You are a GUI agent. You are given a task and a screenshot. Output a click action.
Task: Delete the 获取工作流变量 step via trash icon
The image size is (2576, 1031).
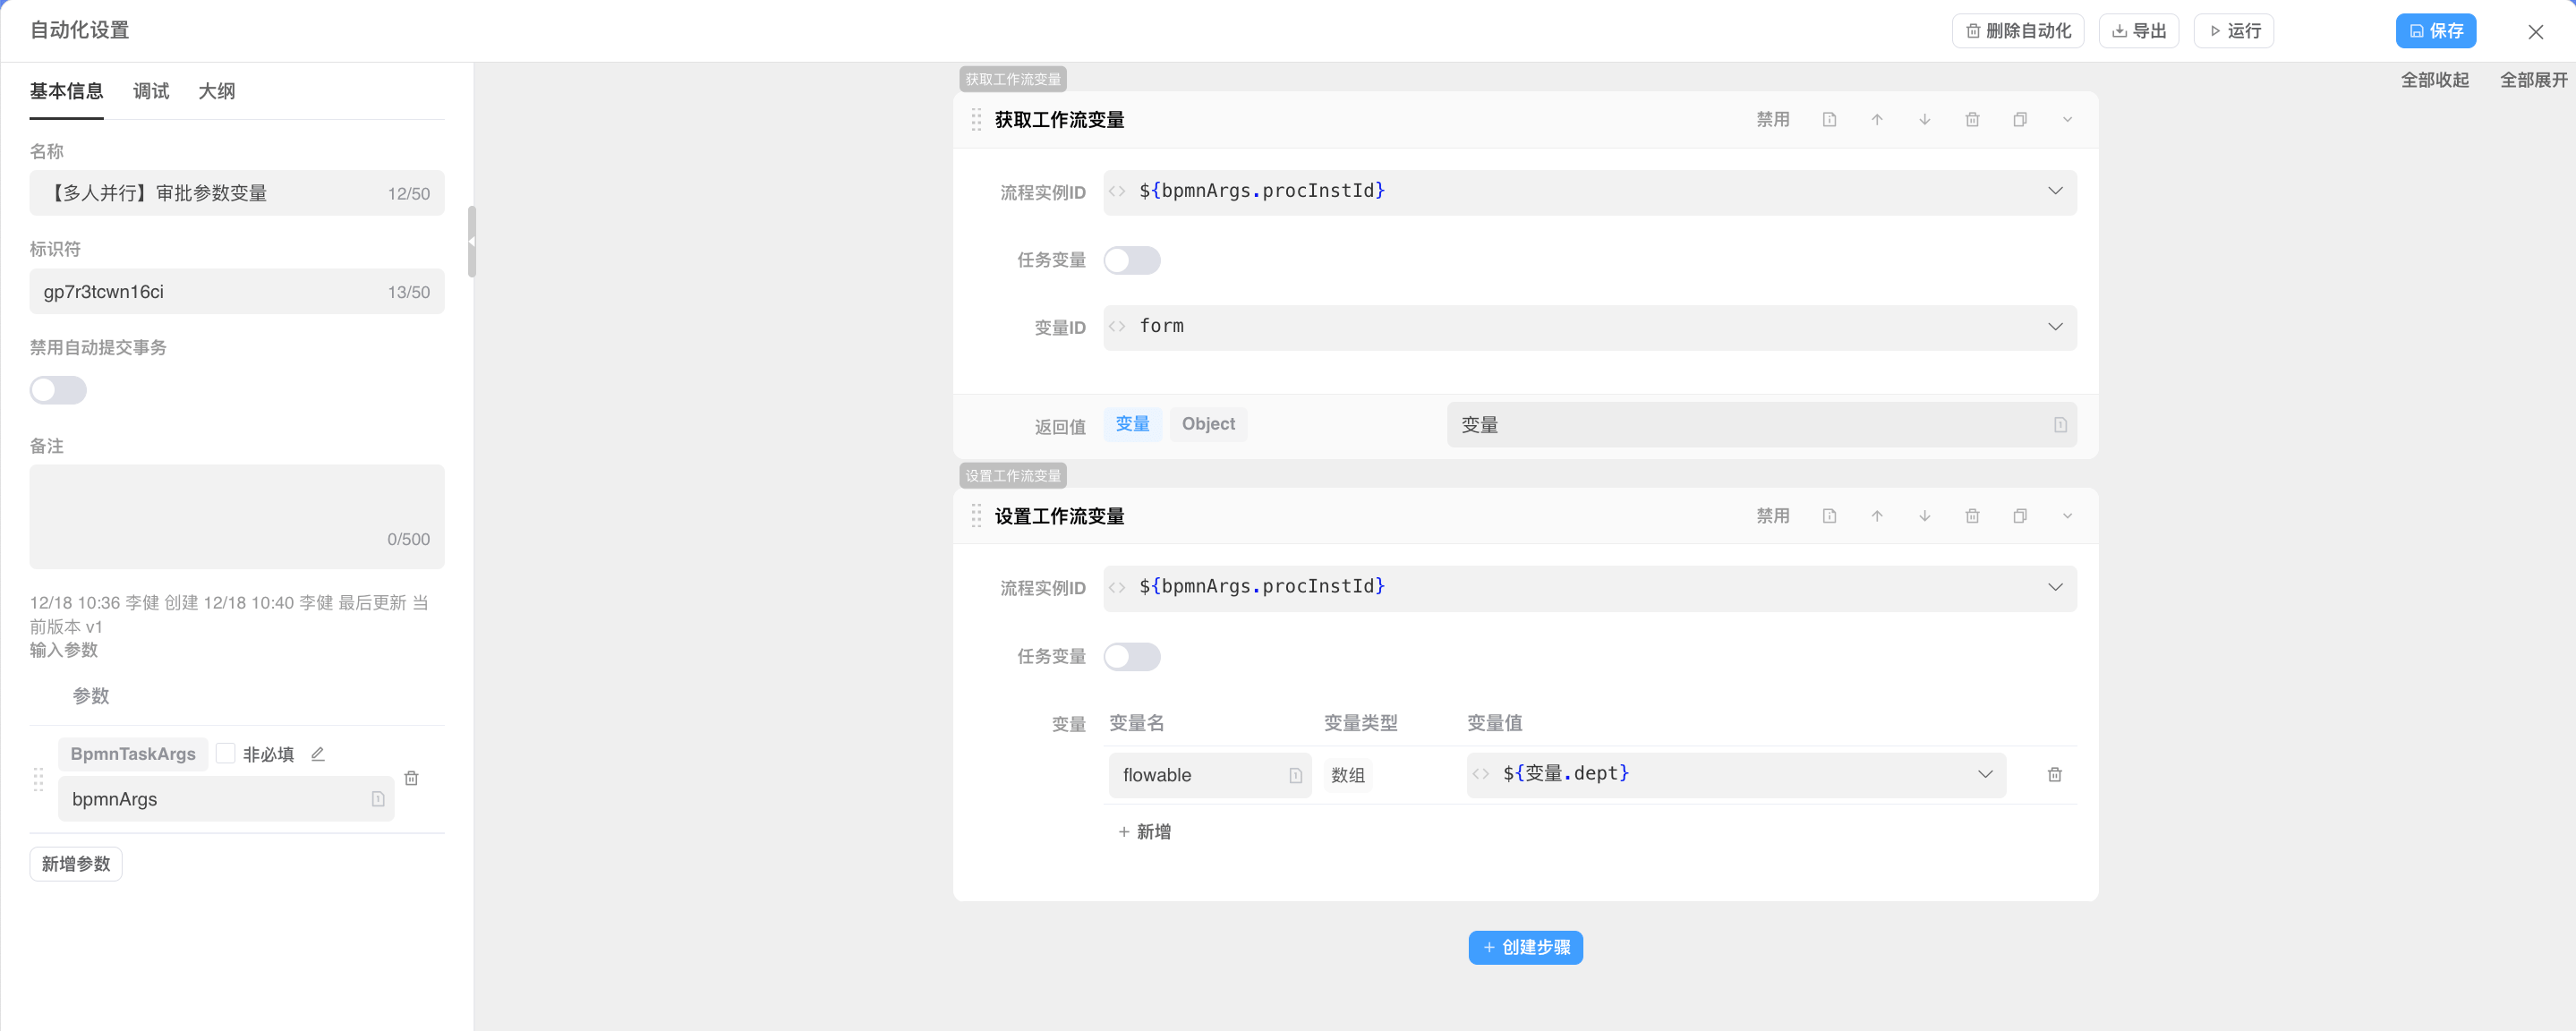coord(1972,120)
